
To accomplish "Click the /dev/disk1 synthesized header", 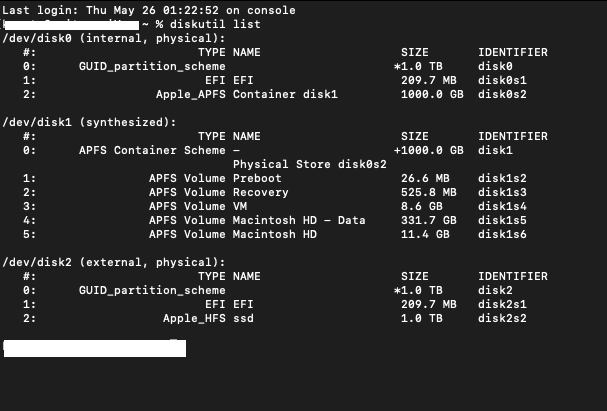I will coord(89,122).
